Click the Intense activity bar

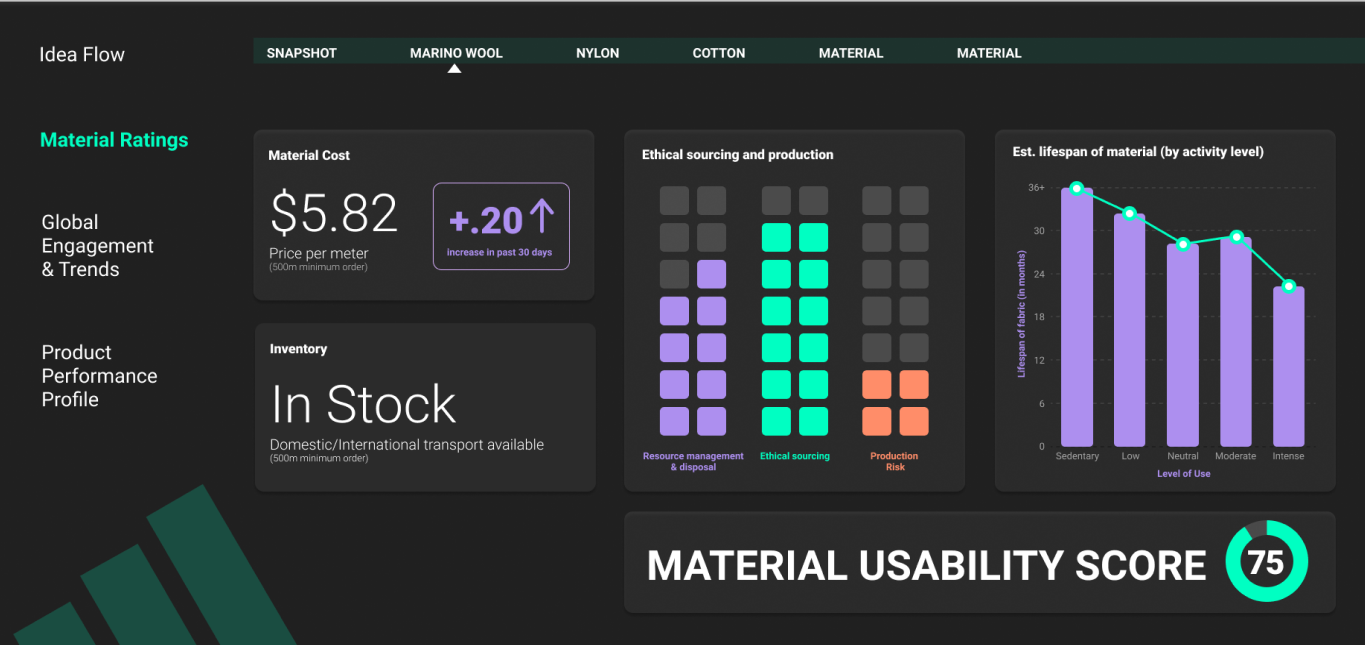[1289, 366]
